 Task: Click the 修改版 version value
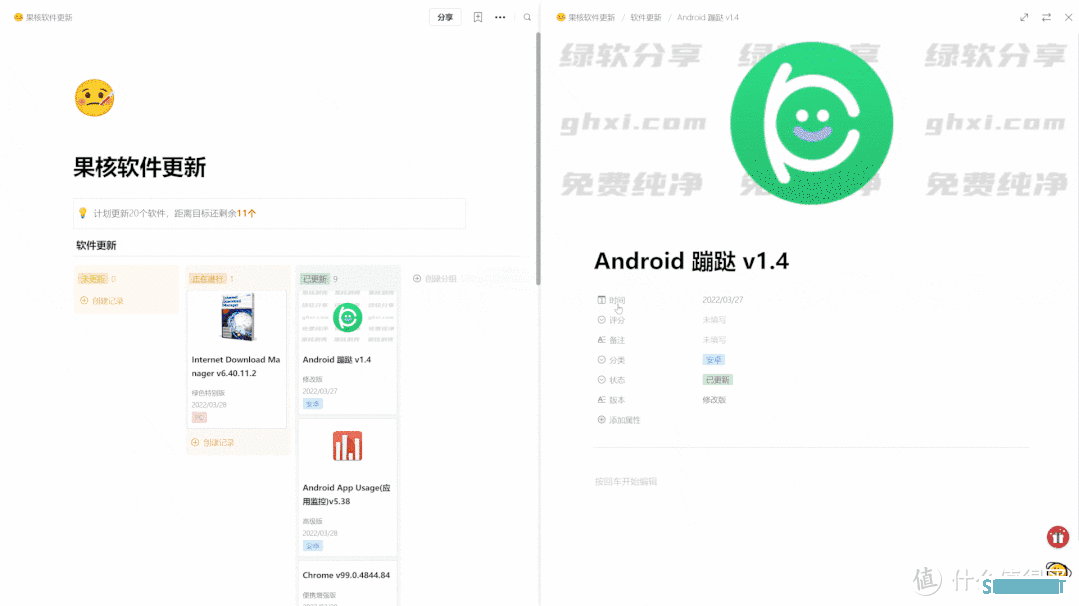(x=714, y=400)
